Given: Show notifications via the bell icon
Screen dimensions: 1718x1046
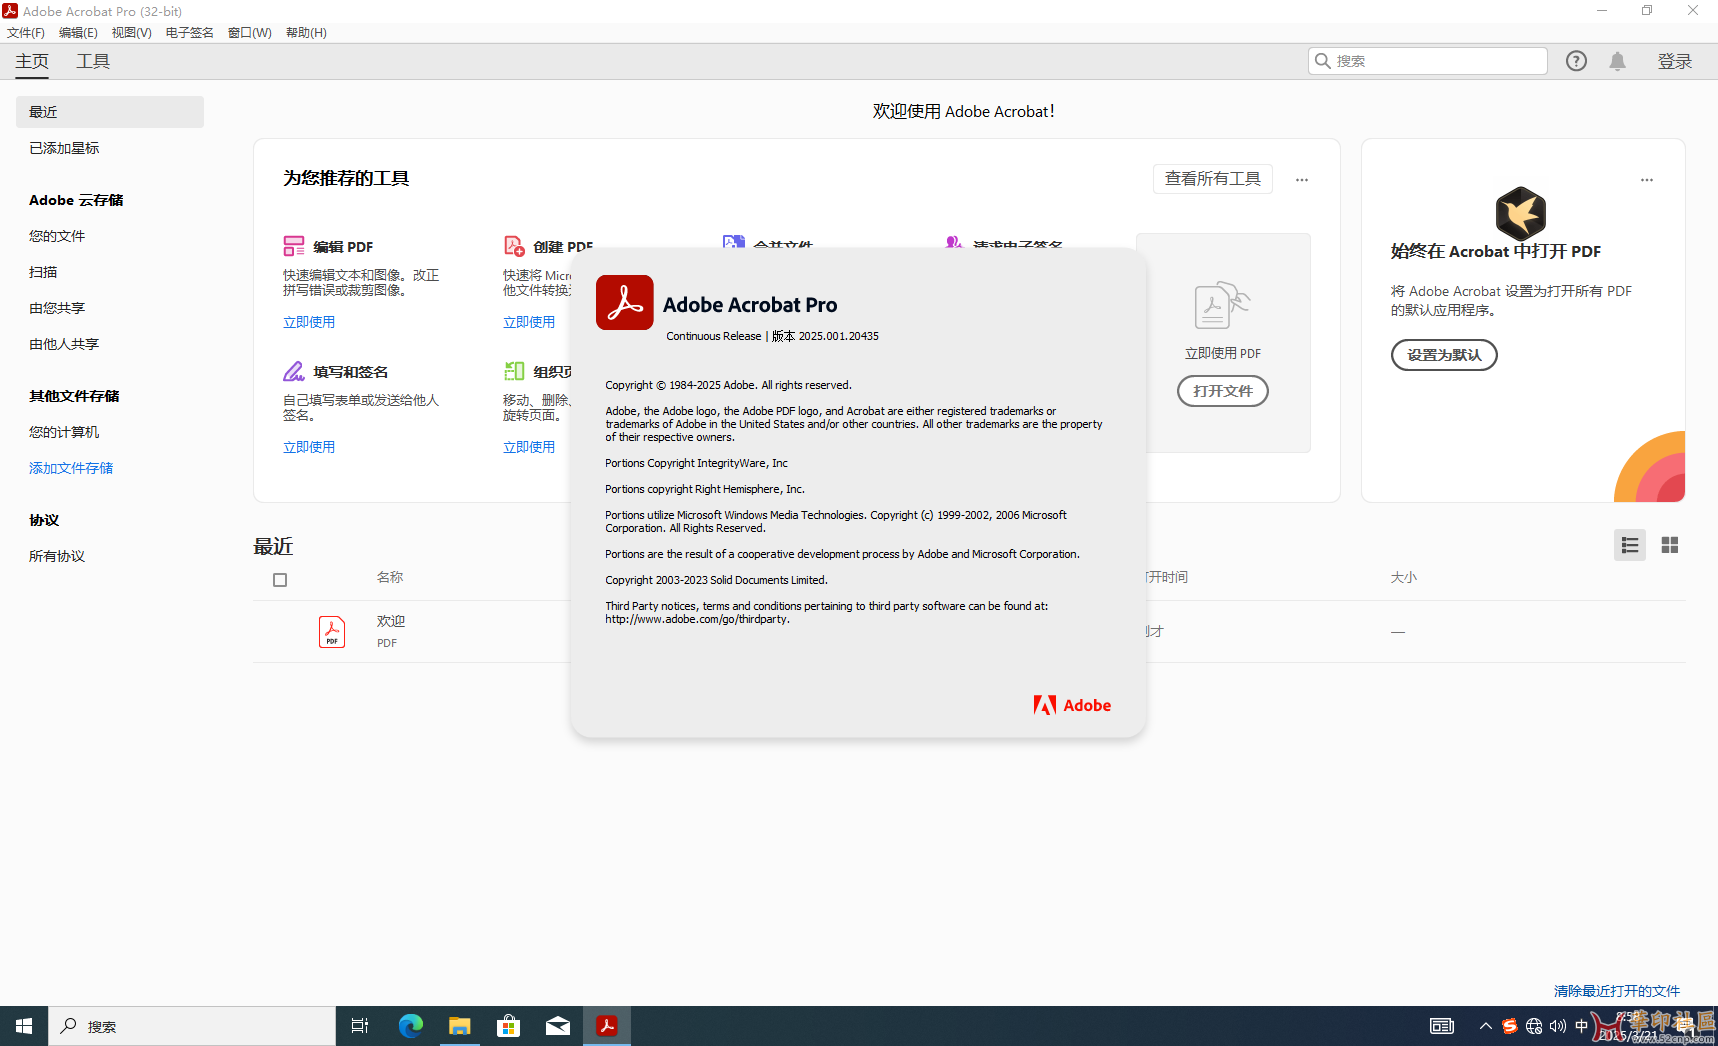Looking at the screenshot, I should [x=1618, y=61].
